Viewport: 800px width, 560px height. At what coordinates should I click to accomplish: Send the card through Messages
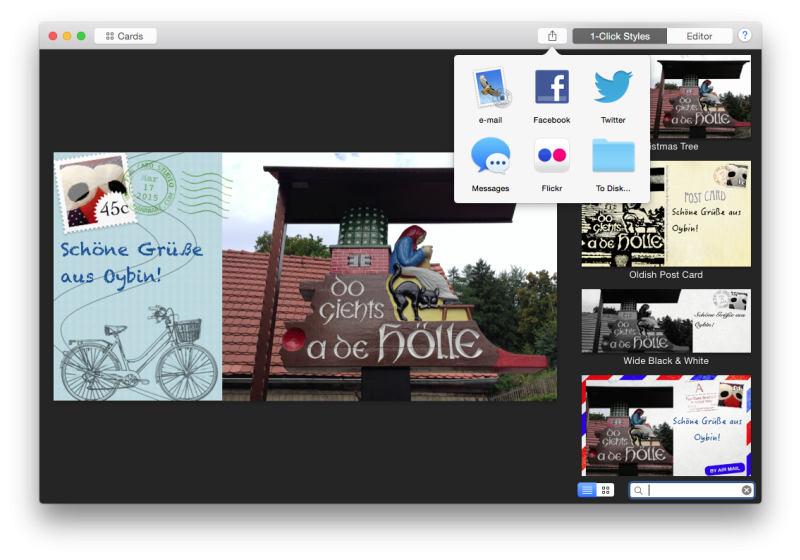(x=490, y=157)
